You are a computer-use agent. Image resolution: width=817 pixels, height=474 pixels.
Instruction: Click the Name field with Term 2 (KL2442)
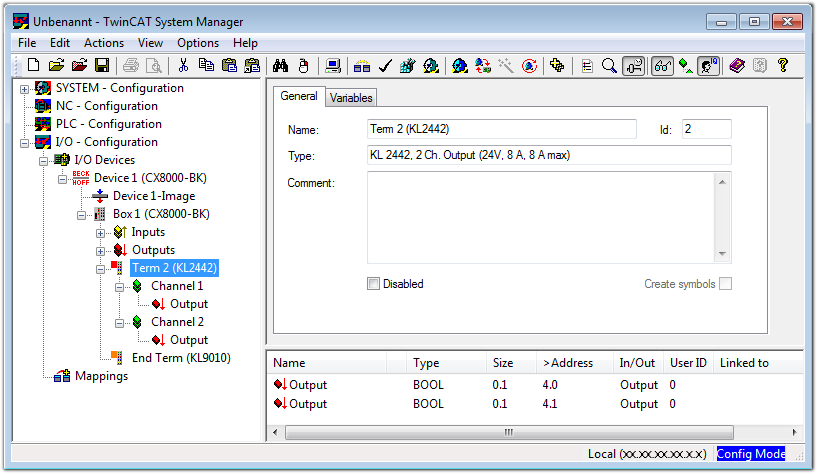pyautogui.click(x=502, y=129)
